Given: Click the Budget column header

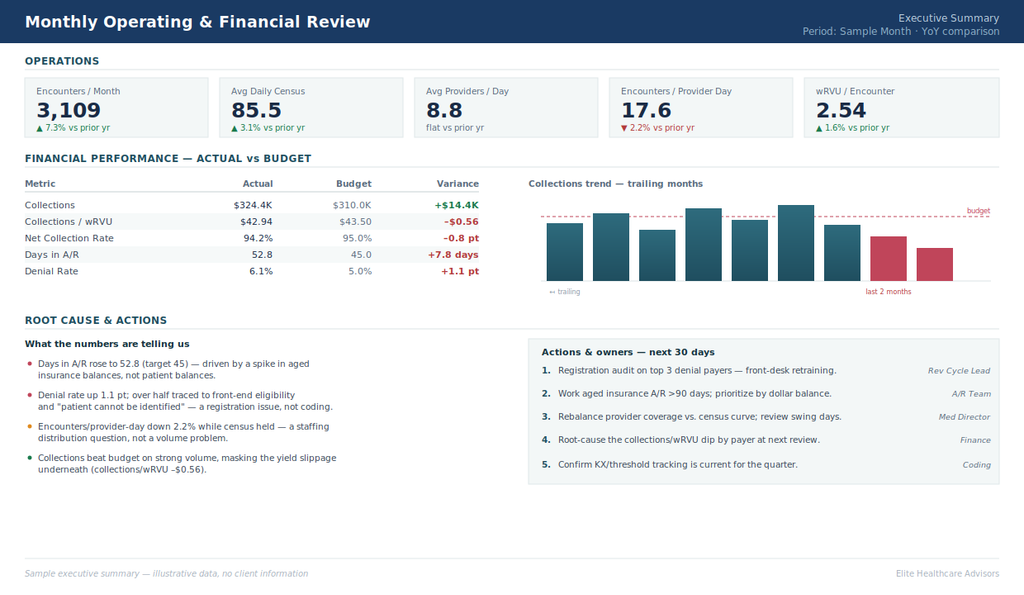Looking at the screenshot, I should click(354, 184).
